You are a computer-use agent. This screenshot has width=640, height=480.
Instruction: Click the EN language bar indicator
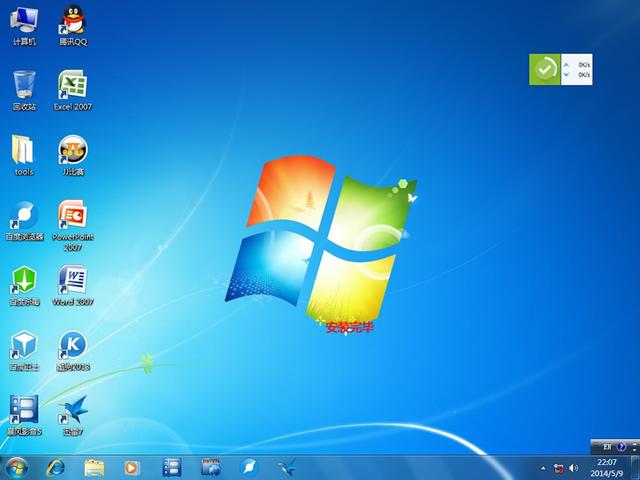pos(607,447)
